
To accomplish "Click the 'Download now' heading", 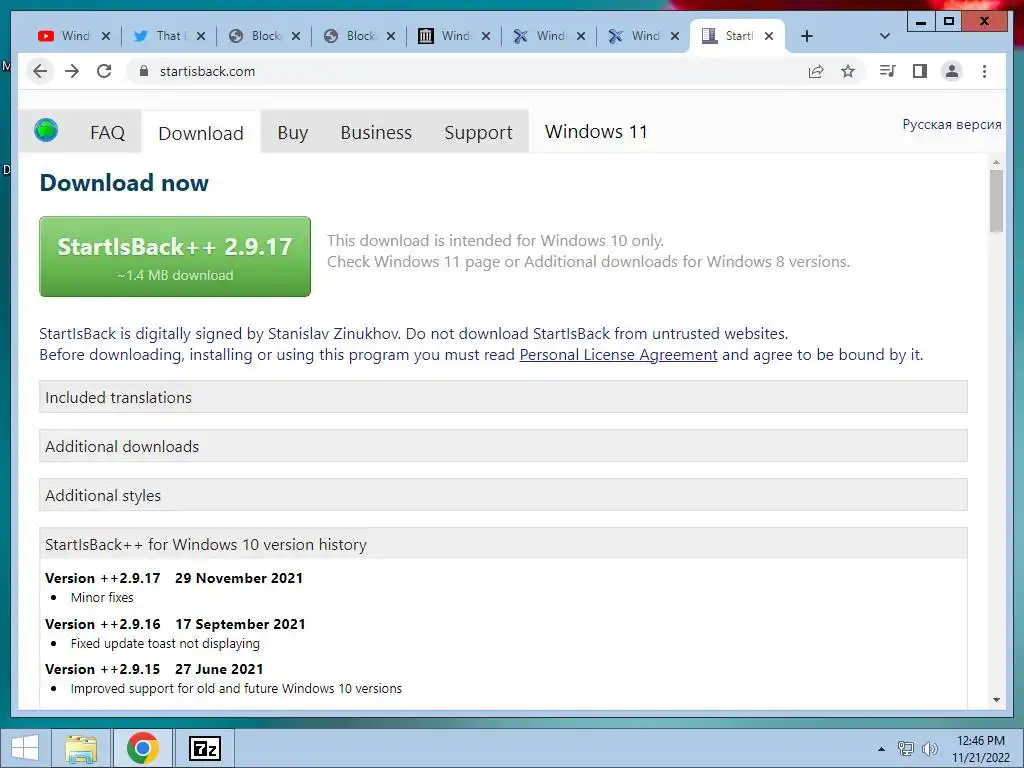I will point(124,183).
